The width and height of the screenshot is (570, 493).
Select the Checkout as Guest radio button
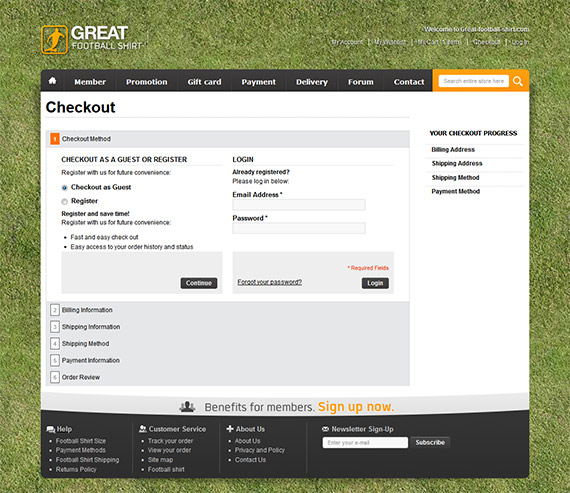[x=64, y=188]
